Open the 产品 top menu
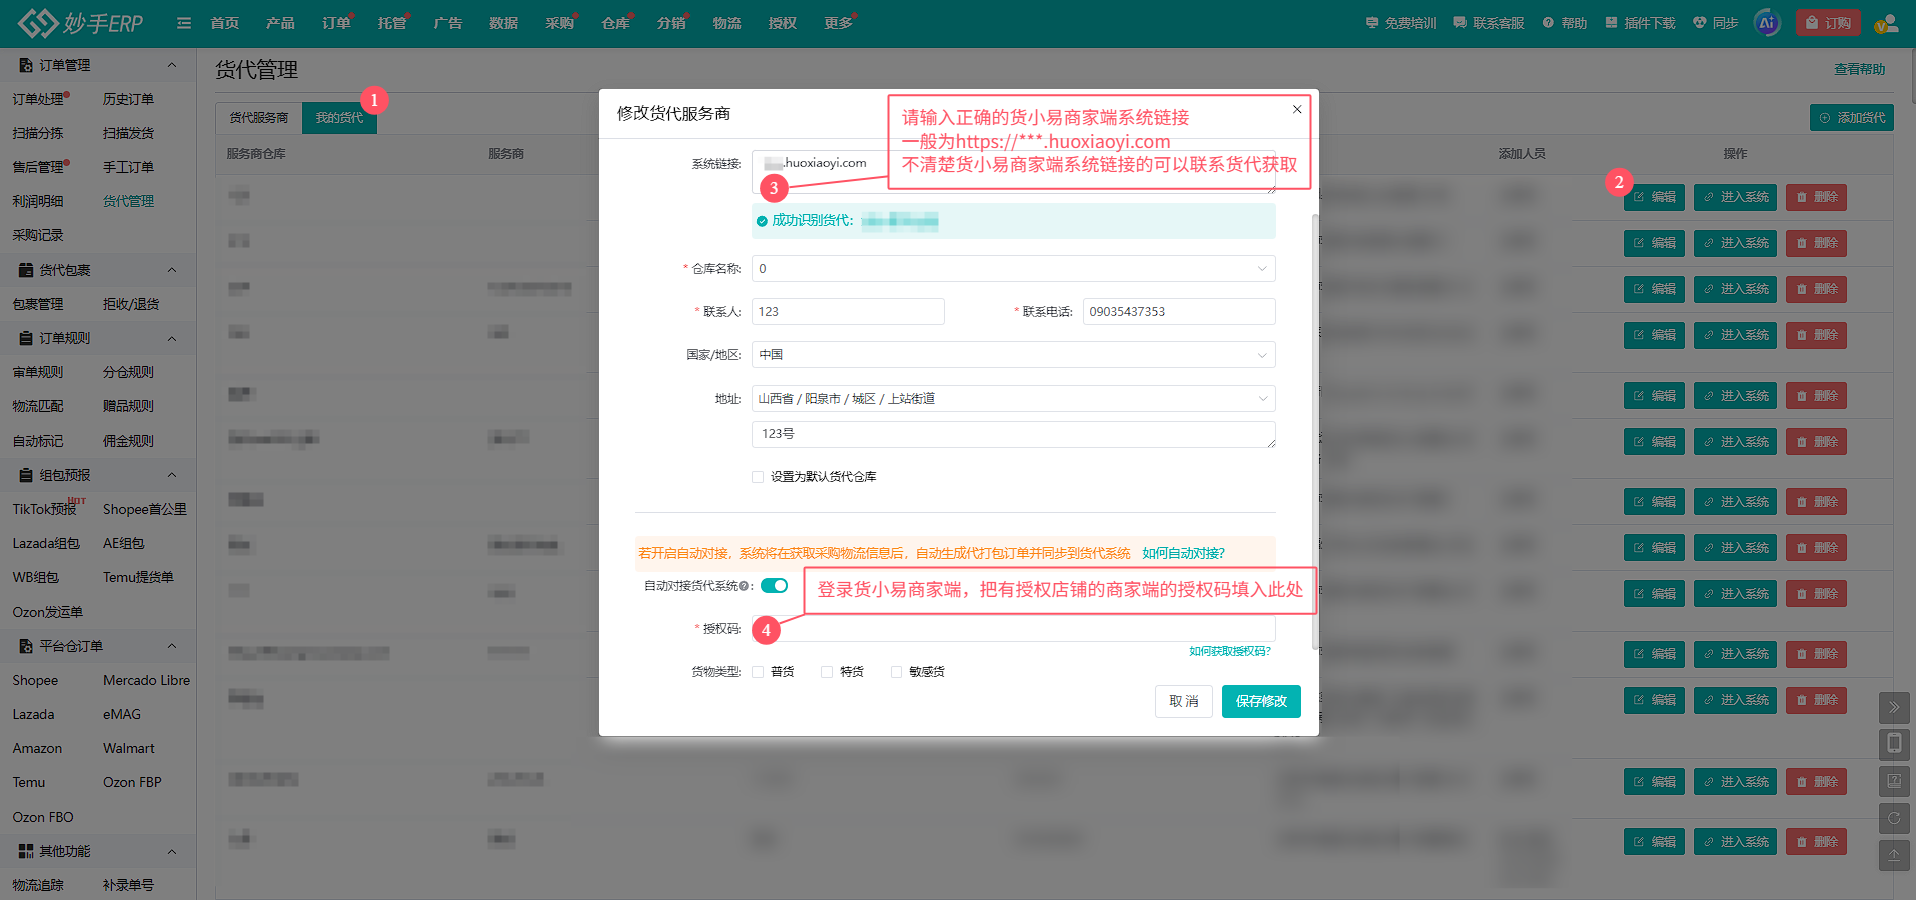The image size is (1916, 900). pyautogui.click(x=280, y=23)
